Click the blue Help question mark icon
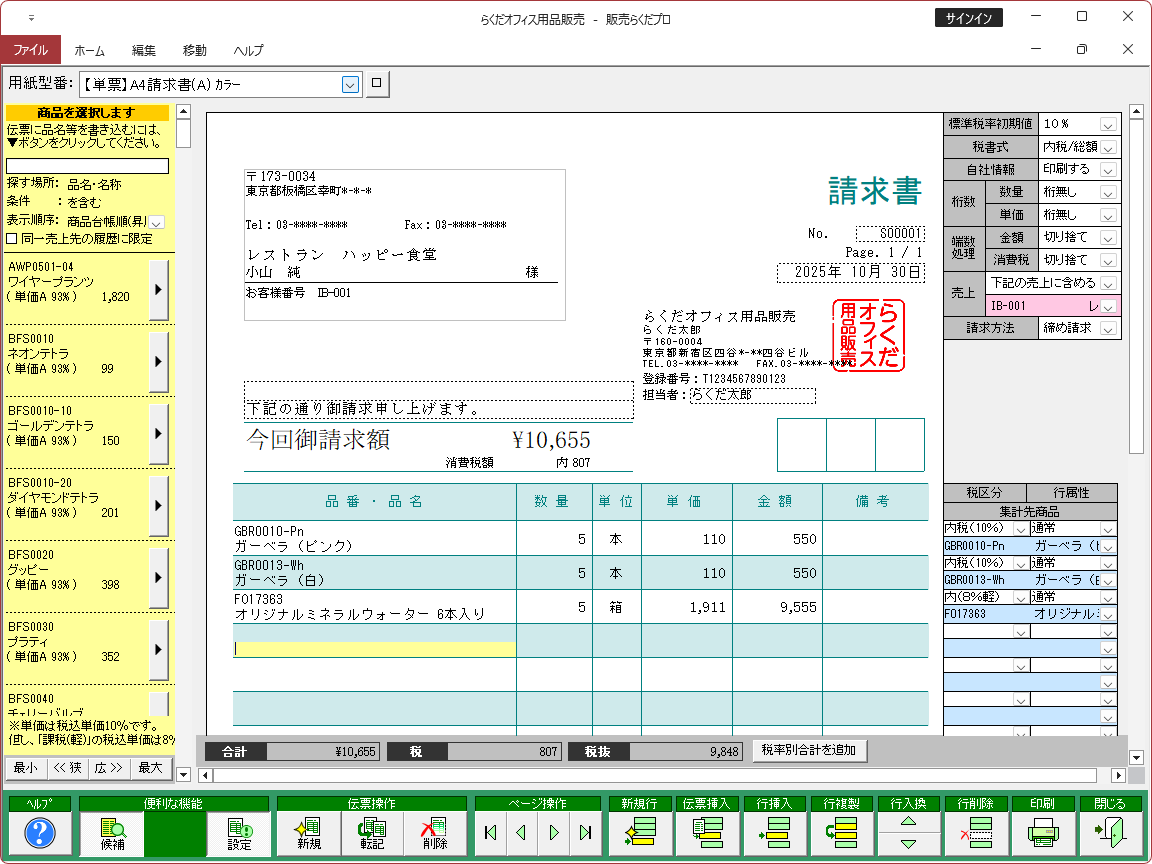The width and height of the screenshot is (1152, 864). [40, 832]
